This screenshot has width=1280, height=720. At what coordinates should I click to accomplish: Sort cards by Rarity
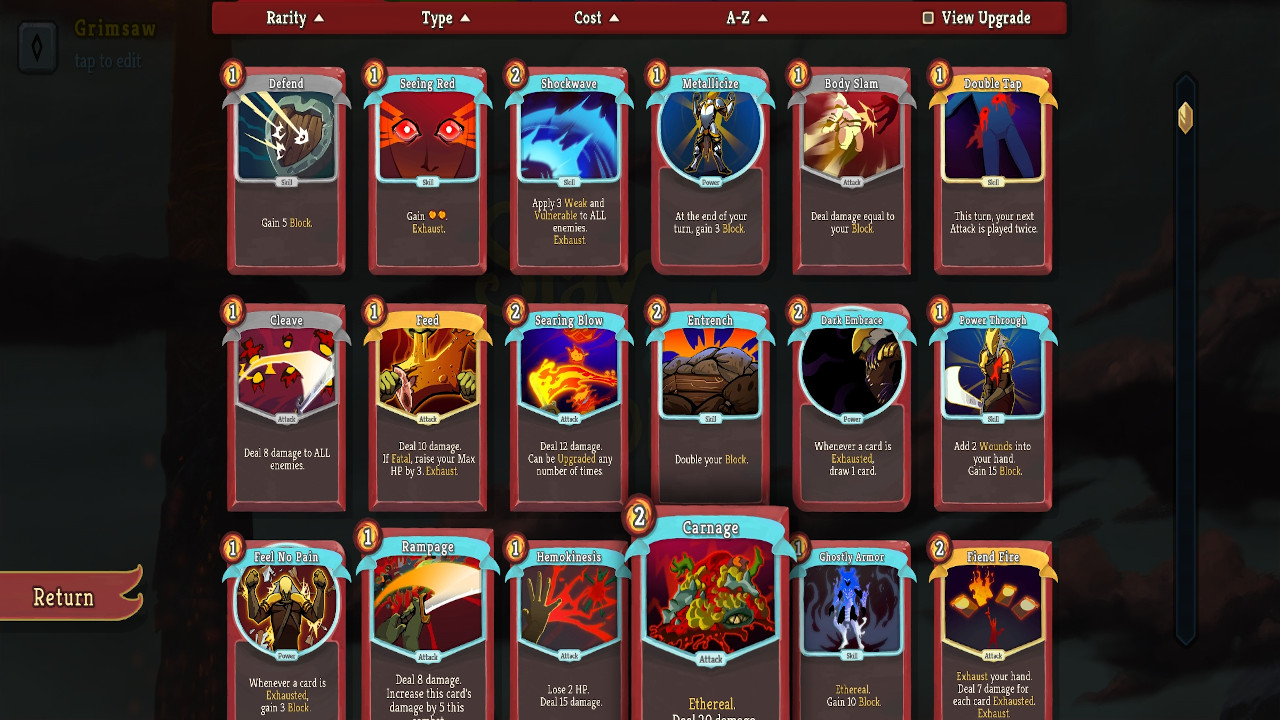[x=295, y=18]
